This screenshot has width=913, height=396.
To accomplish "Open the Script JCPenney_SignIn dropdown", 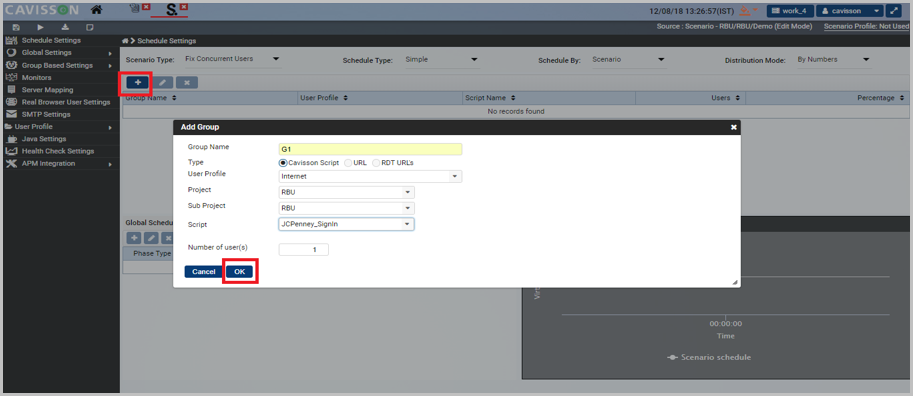I will click(346, 224).
